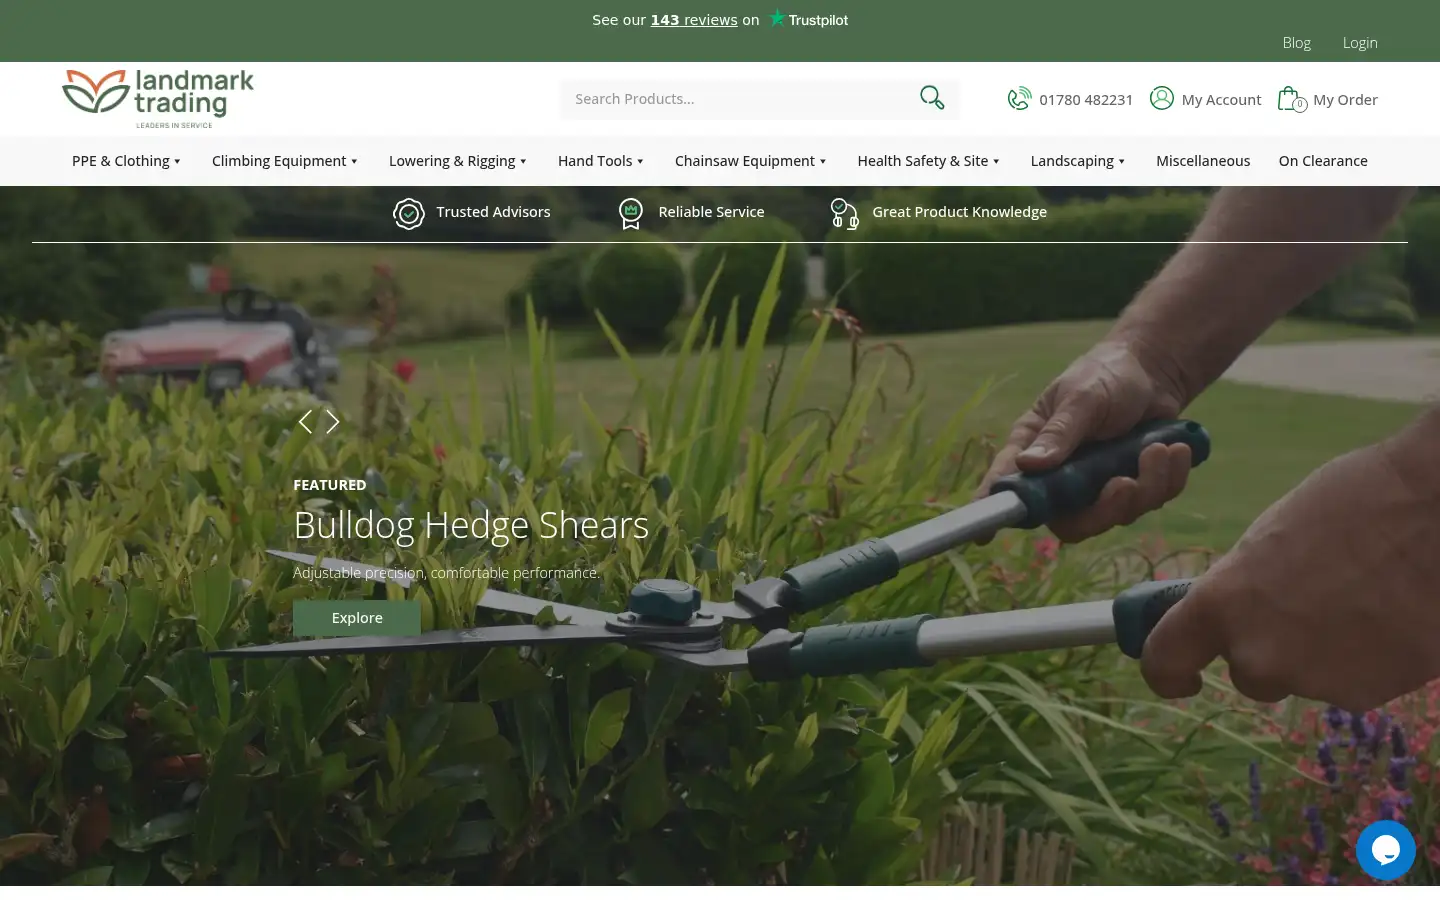Click the Trusted Advisors text
This screenshot has height=900, width=1440.
pyautogui.click(x=493, y=212)
